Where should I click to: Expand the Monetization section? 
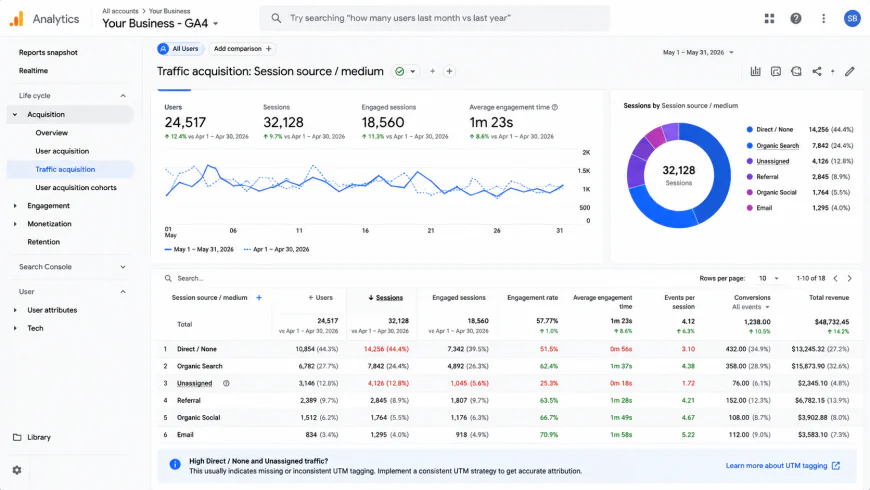[x=15, y=224]
